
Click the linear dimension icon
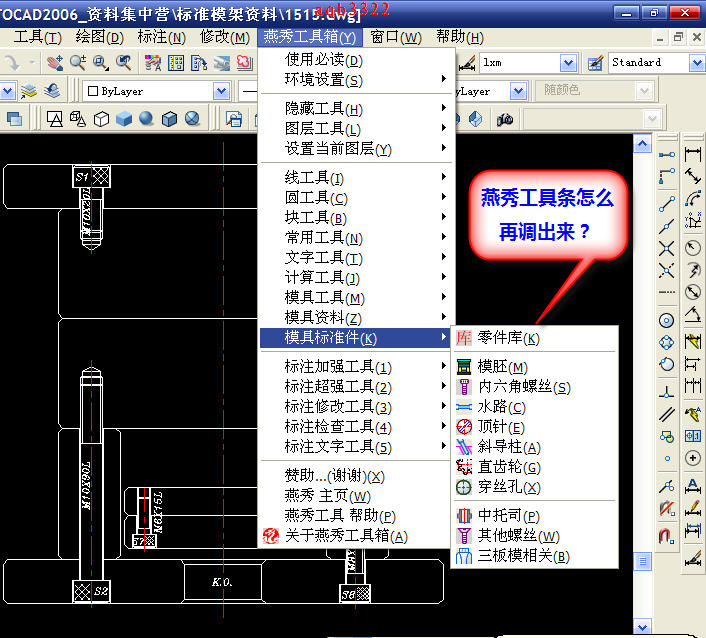(x=692, y=154)
